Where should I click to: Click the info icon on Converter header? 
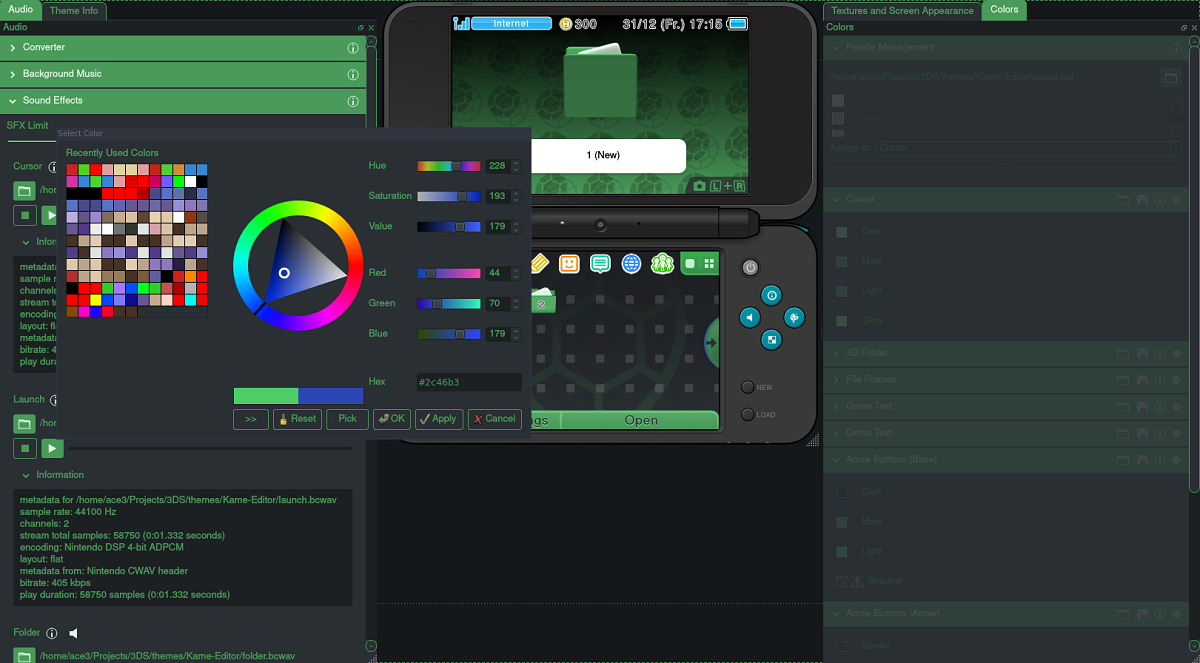click(x=353, y=47)
